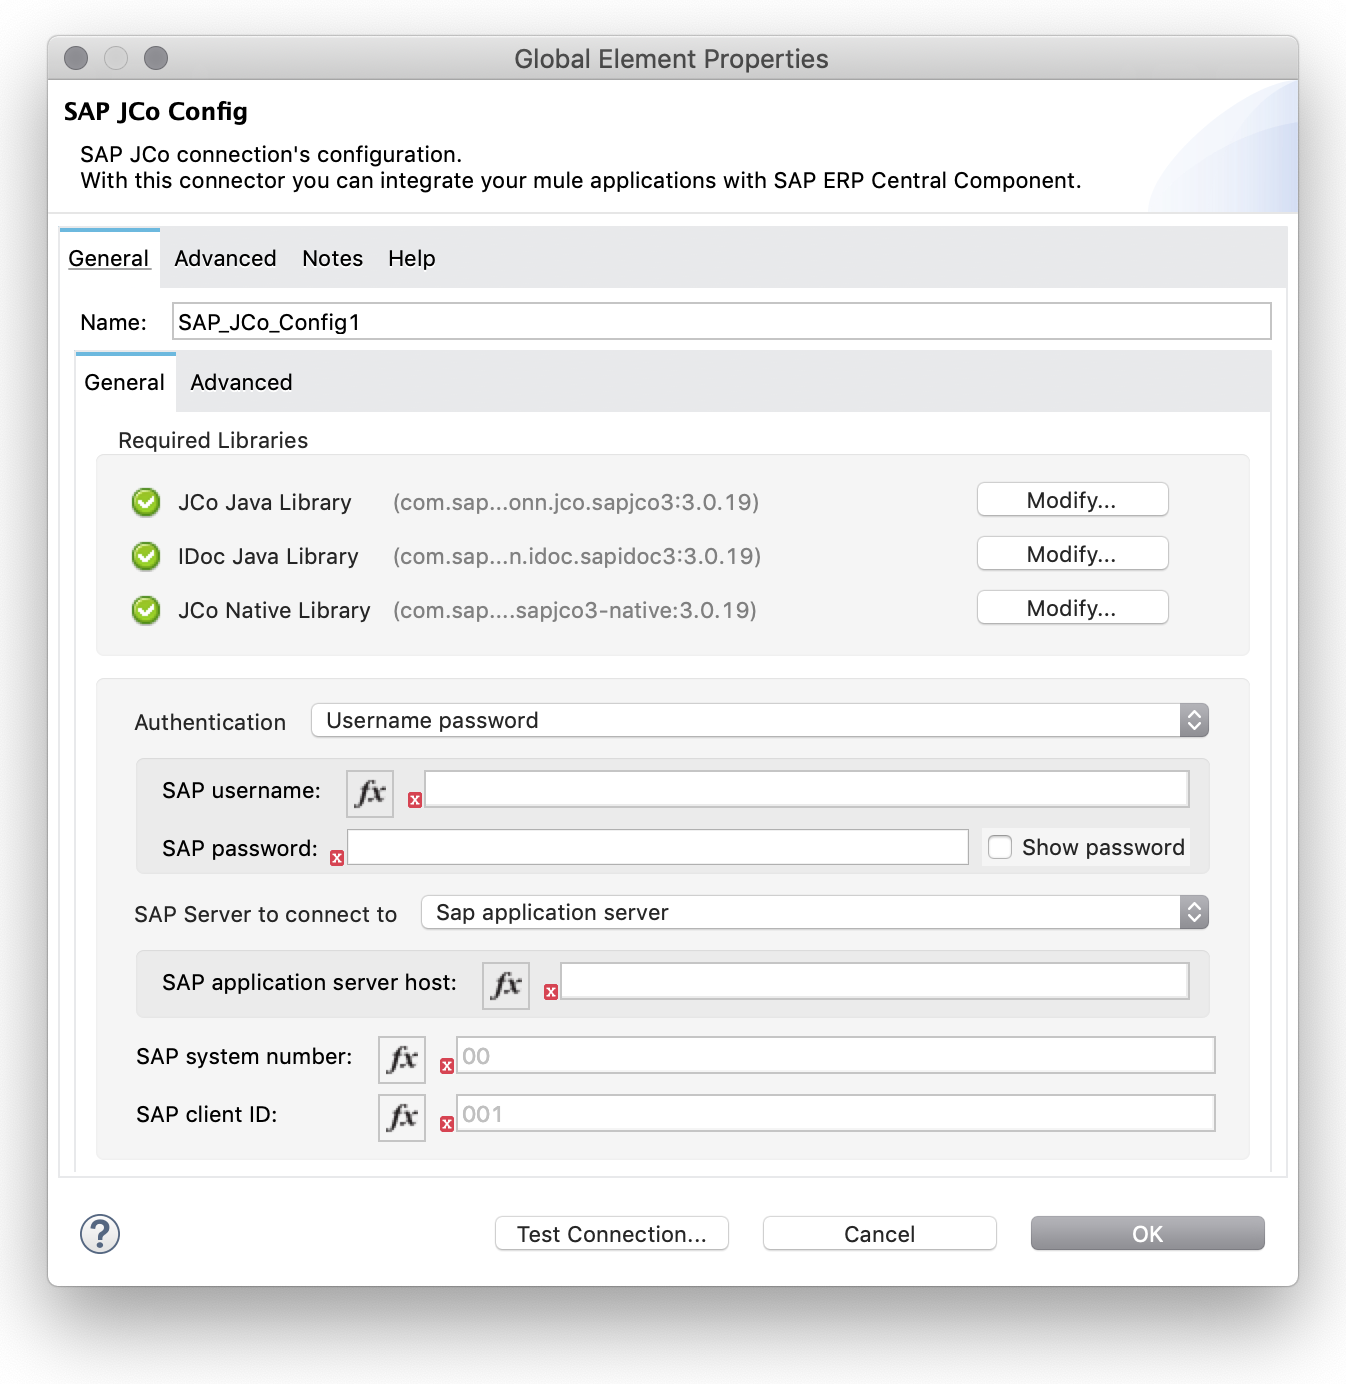Cancel the Global Element Properties dialog
Screen dimensions: 1346x1384
(880, 1234)
